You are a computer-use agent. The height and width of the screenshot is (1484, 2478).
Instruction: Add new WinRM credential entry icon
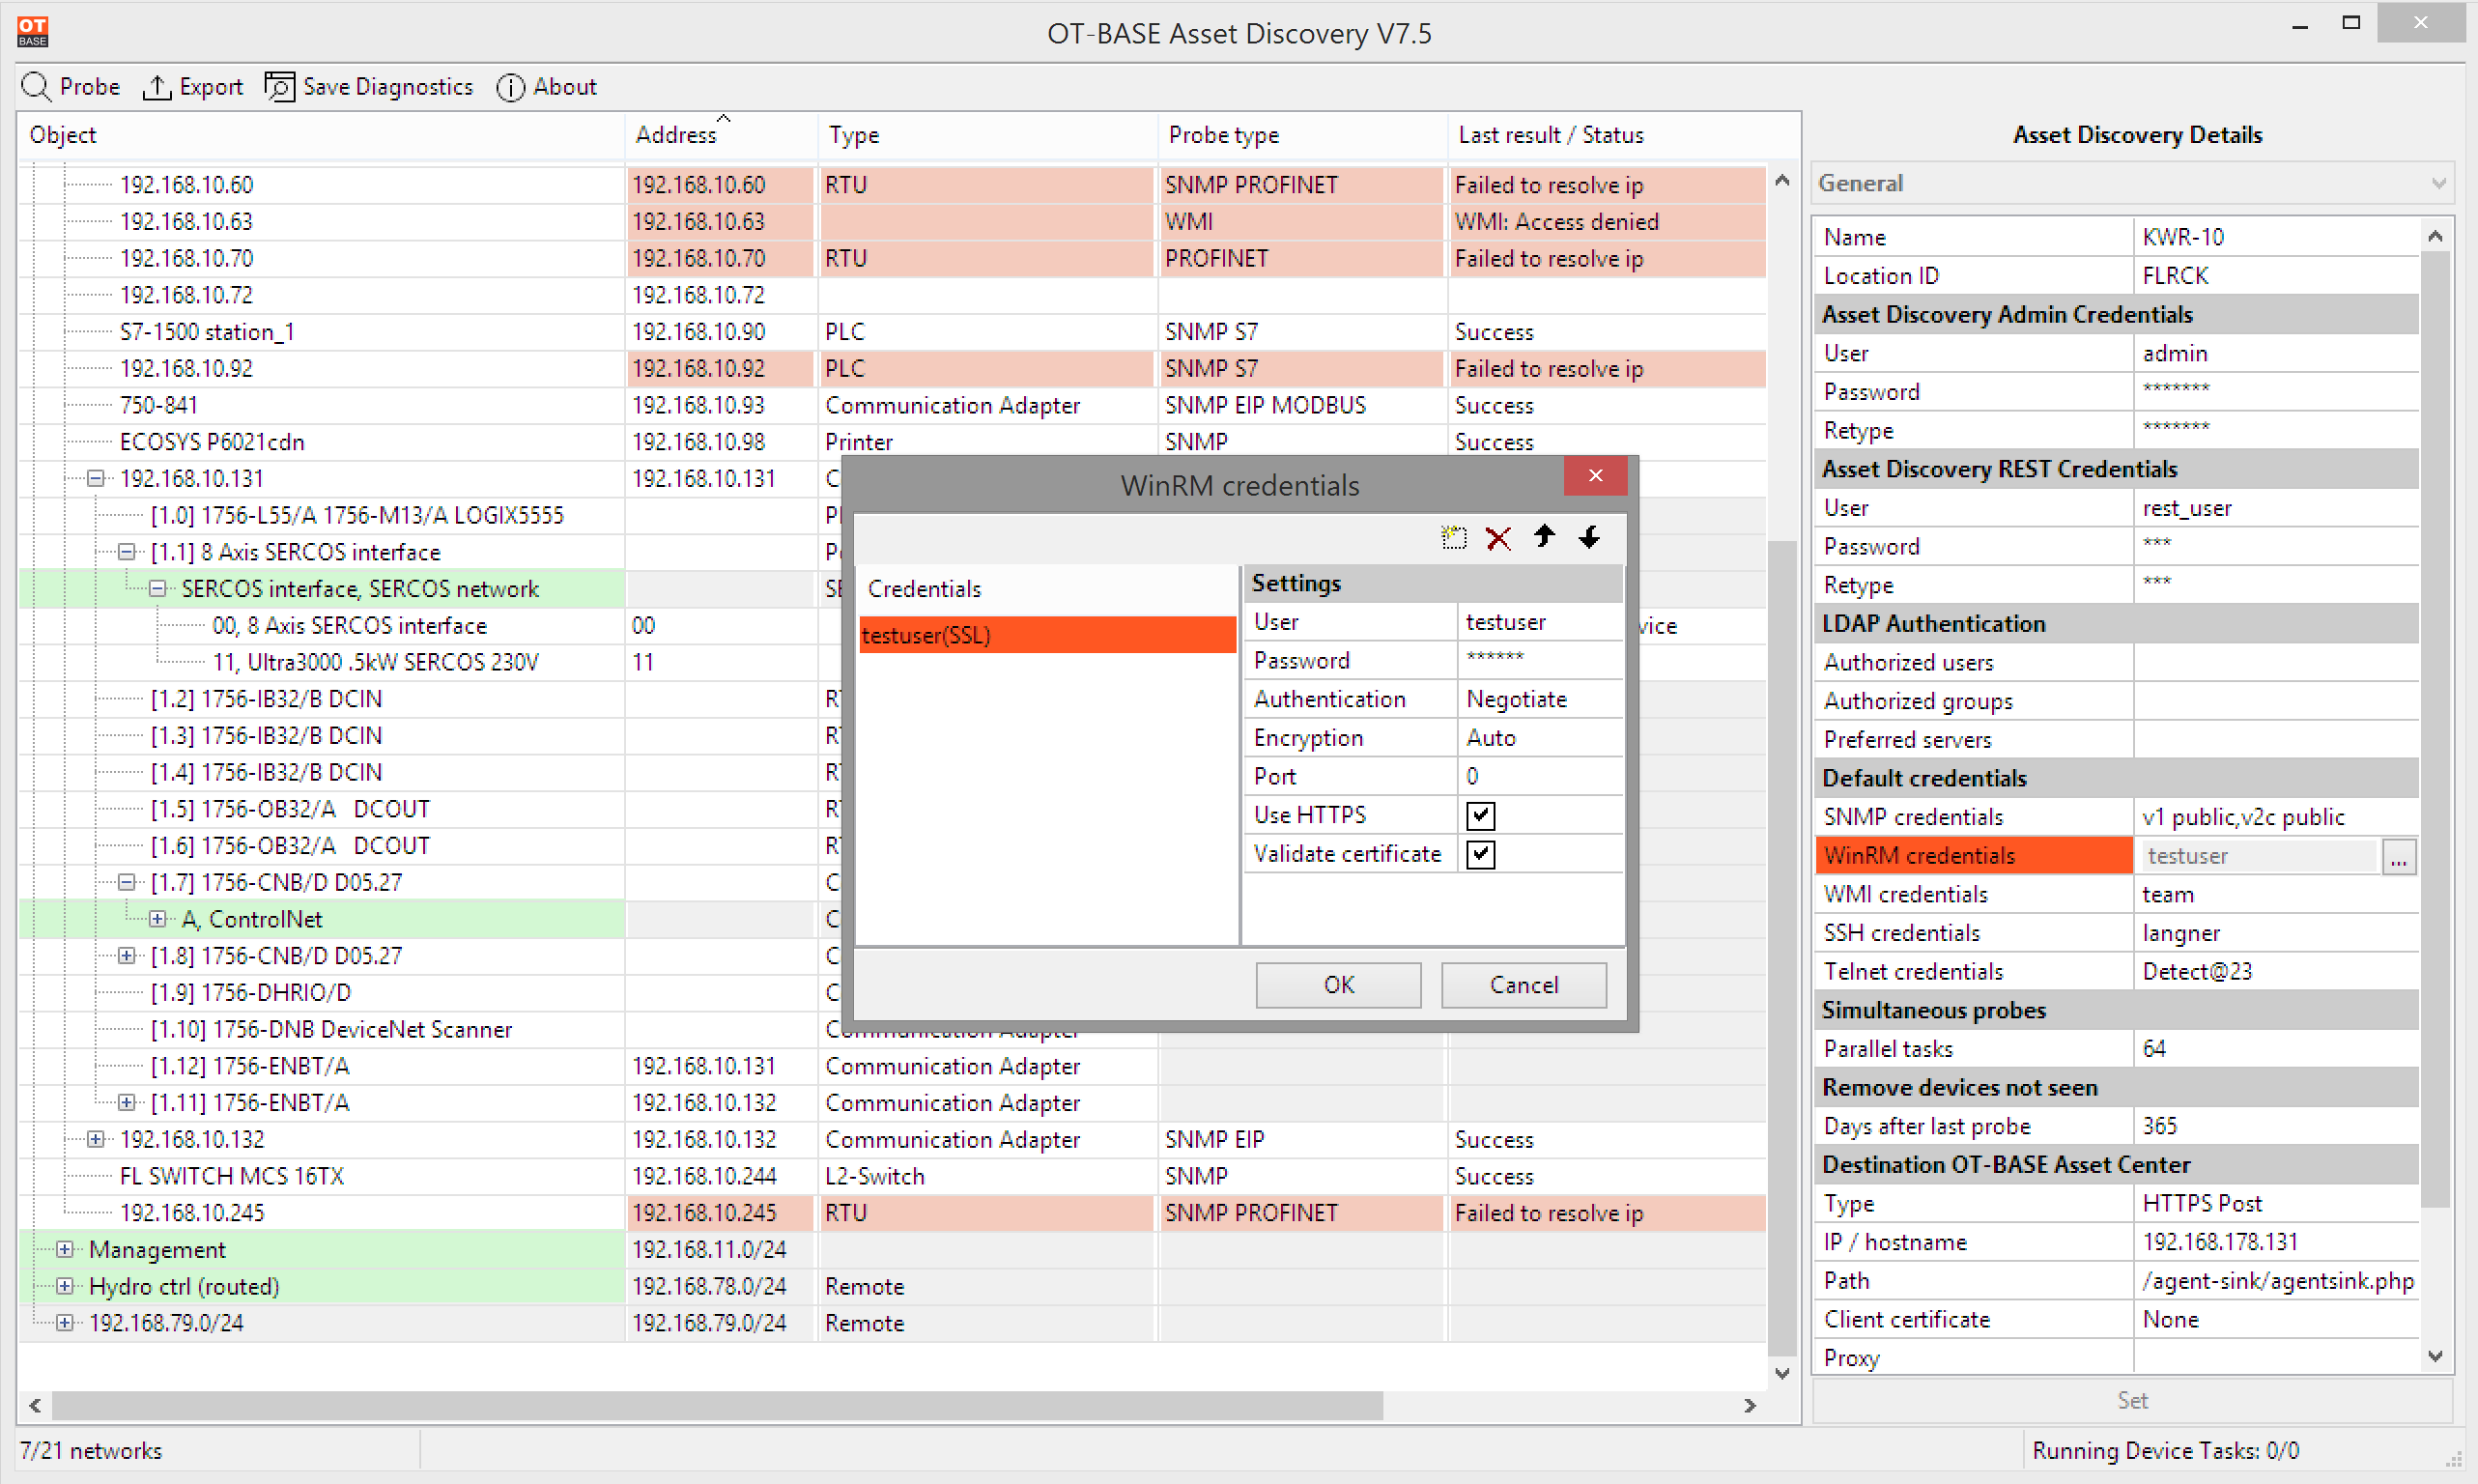click(x=1453, y=538)
